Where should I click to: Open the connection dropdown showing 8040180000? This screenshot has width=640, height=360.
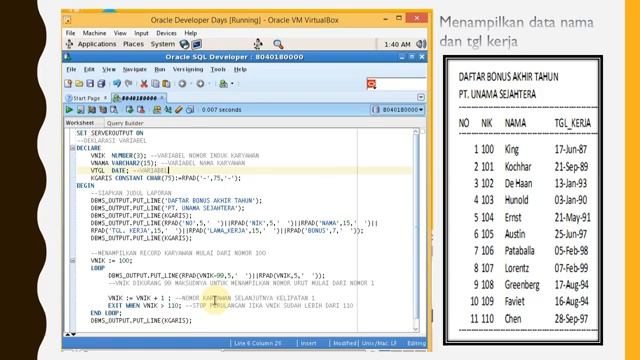[398, 109]
